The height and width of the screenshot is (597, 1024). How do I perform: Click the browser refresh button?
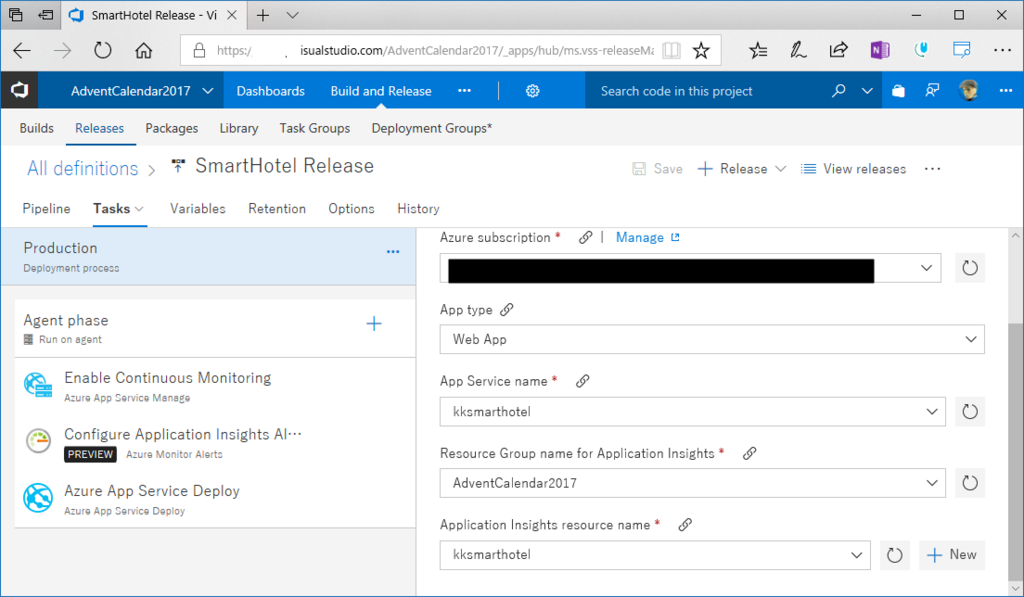pyautogui.click(x=103, y=50)
